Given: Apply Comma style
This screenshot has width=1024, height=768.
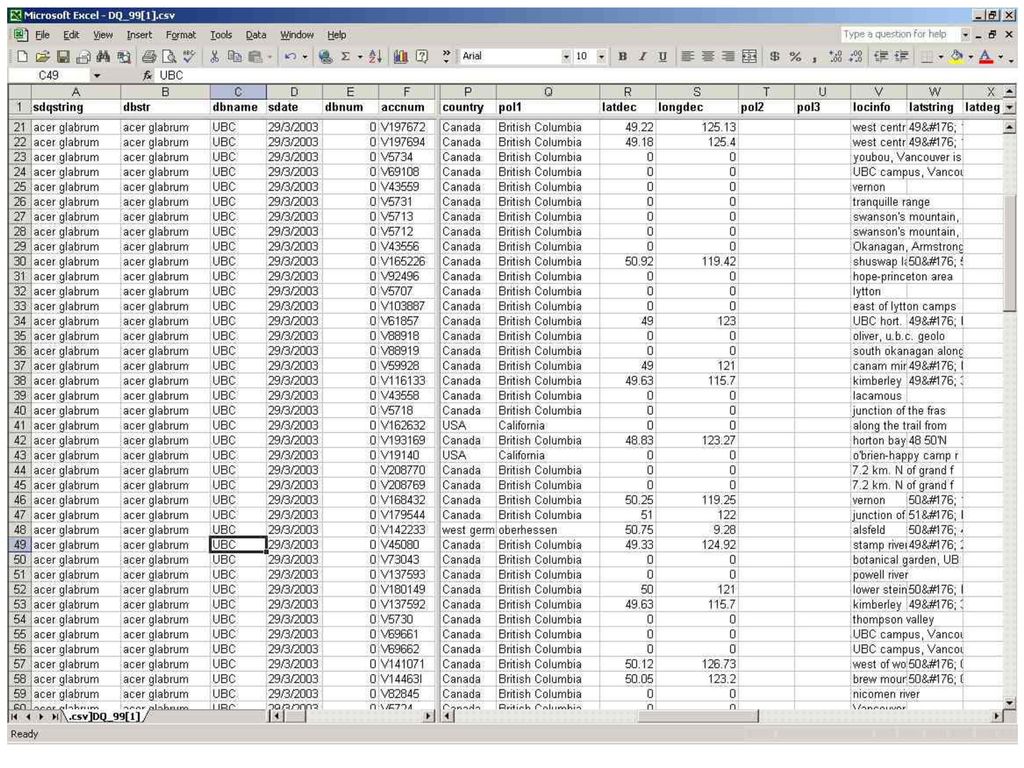Looking at the screenshot, I should 814,57.
